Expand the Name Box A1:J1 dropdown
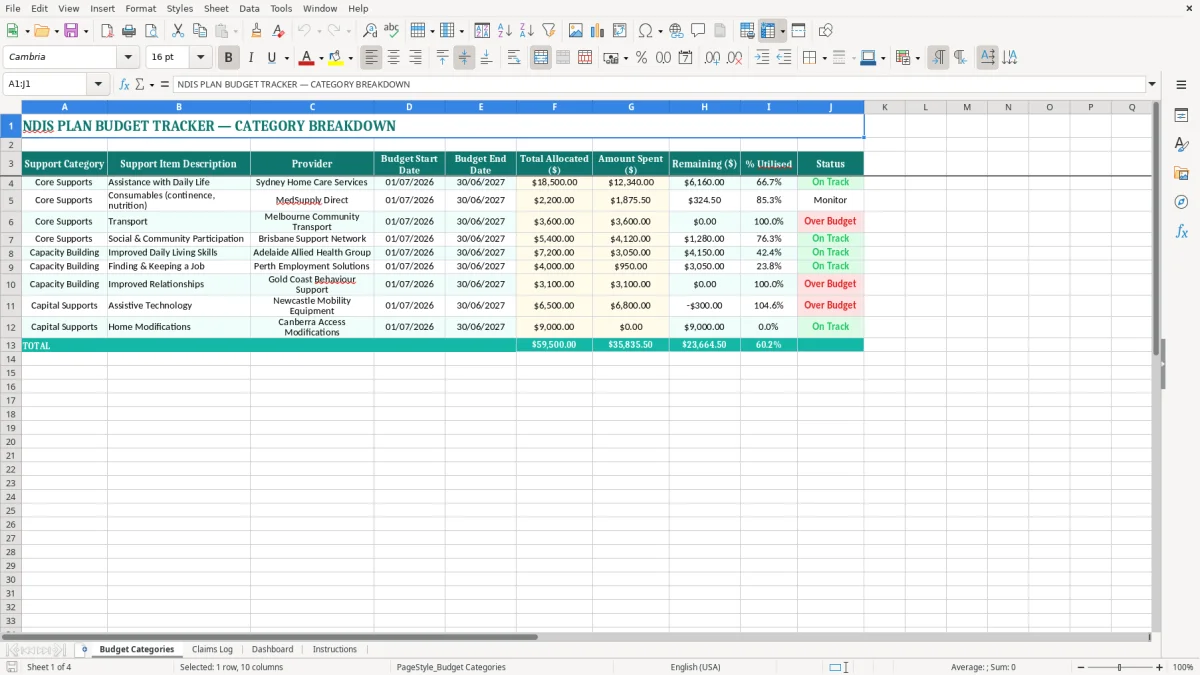This screenshot has height=675, width=1200. click(x=98, y=85)
